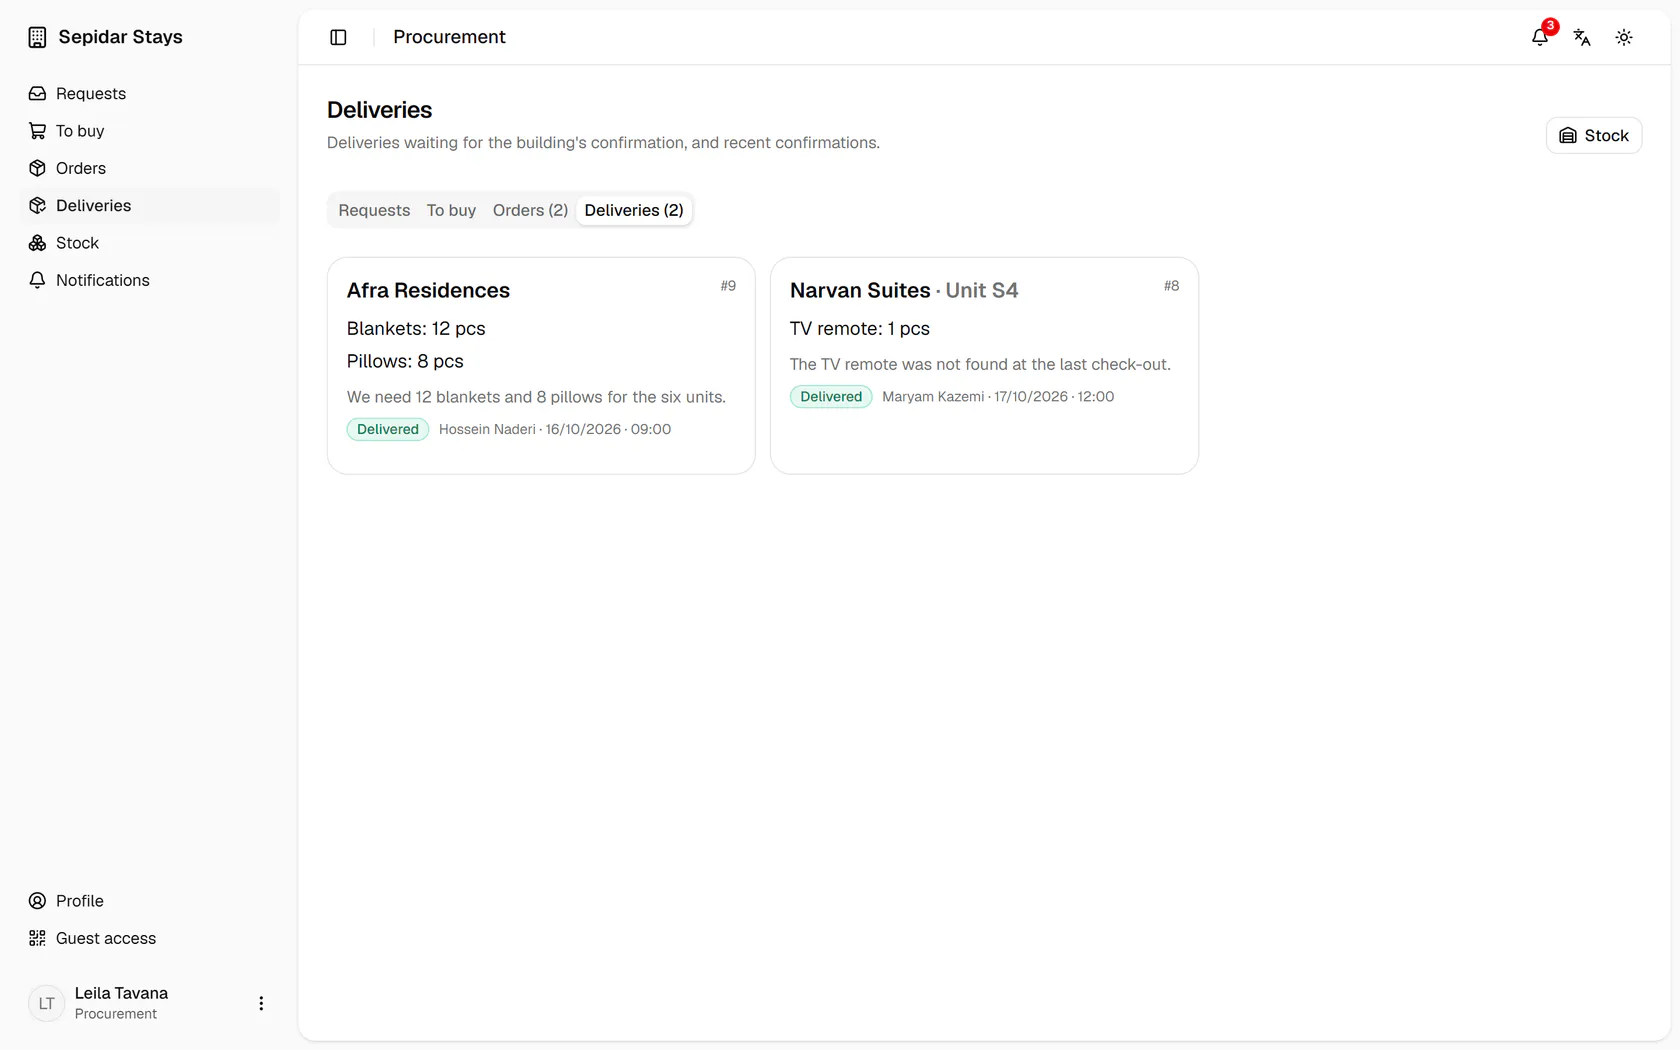Toggle the sidebar panel icon
This screenshot has width=1680, height=1050.
pos(338,37)
